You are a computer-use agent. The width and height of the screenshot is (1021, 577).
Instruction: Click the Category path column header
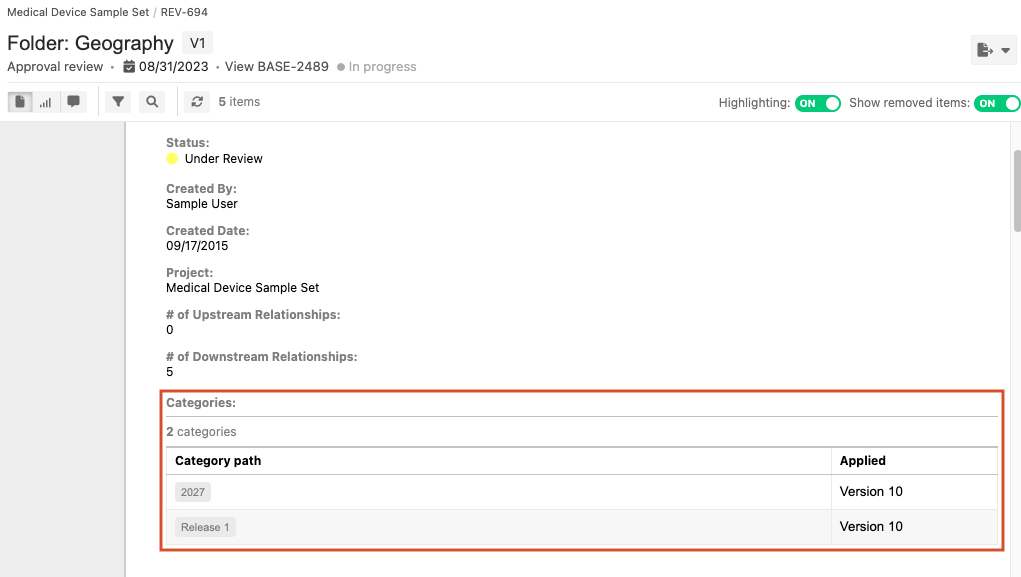[x=218, y=461]
